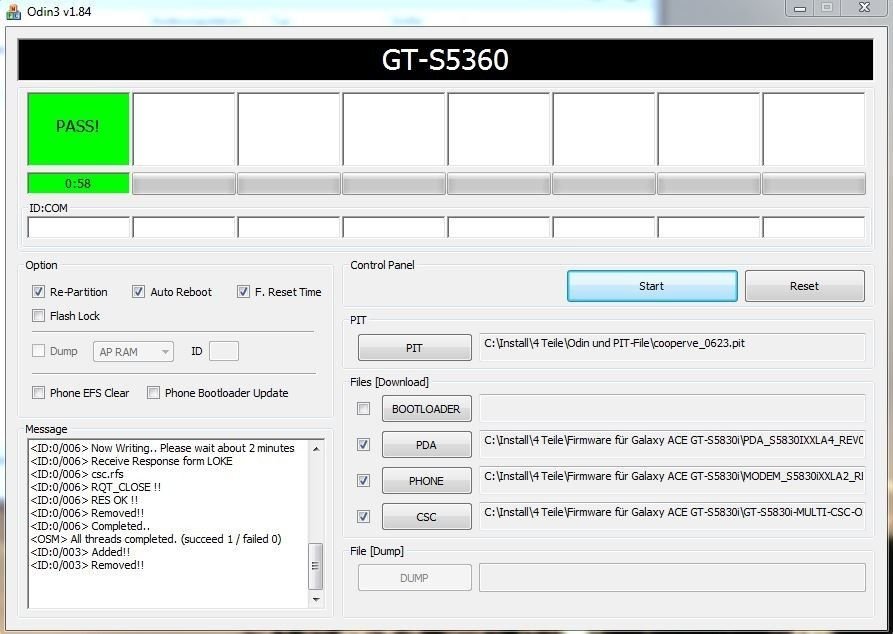
Task: Tick the Dump checkbox
Action: tap(38, 351)
